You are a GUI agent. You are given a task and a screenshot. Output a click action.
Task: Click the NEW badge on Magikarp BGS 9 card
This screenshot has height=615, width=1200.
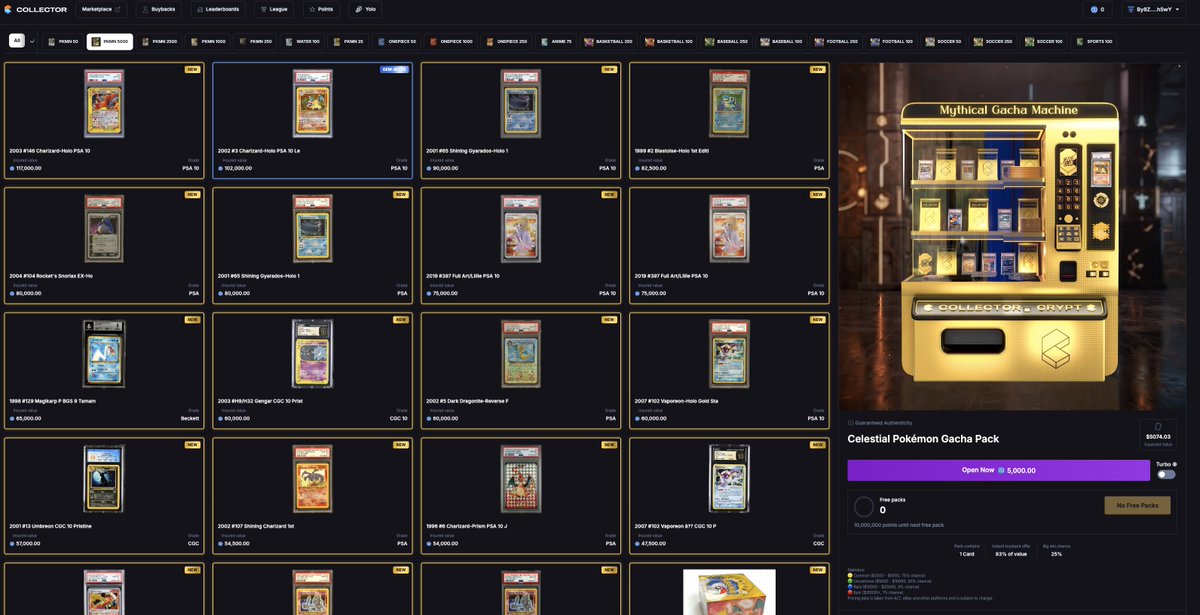coord(192,320)
